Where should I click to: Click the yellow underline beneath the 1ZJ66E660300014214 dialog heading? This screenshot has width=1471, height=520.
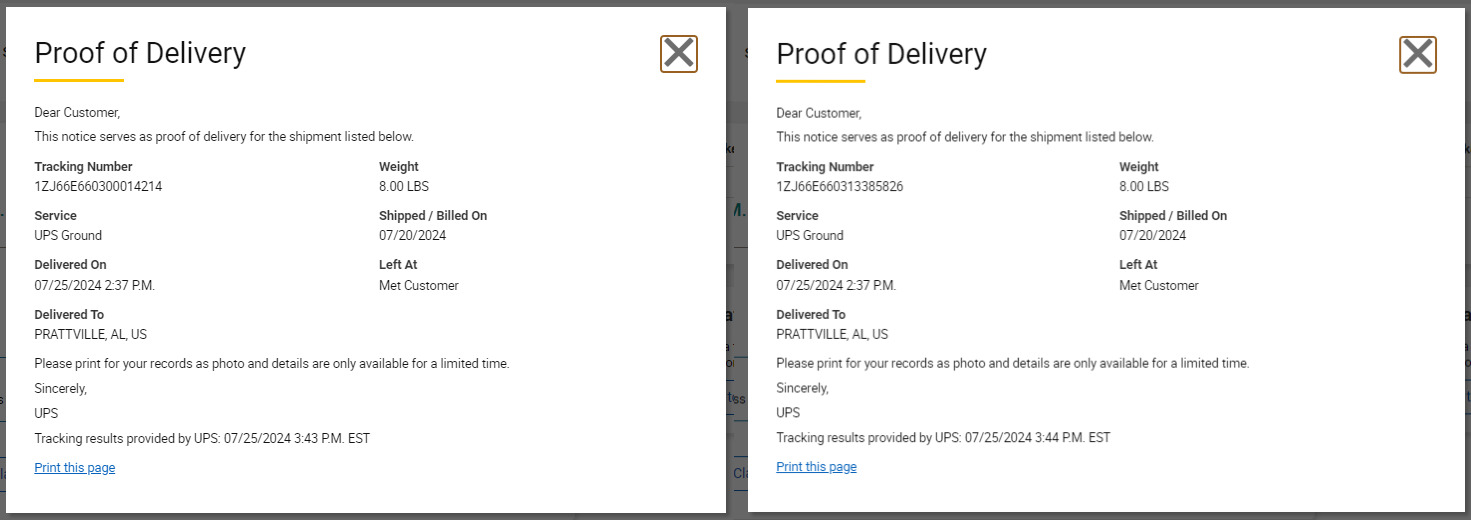pos(79,80)
